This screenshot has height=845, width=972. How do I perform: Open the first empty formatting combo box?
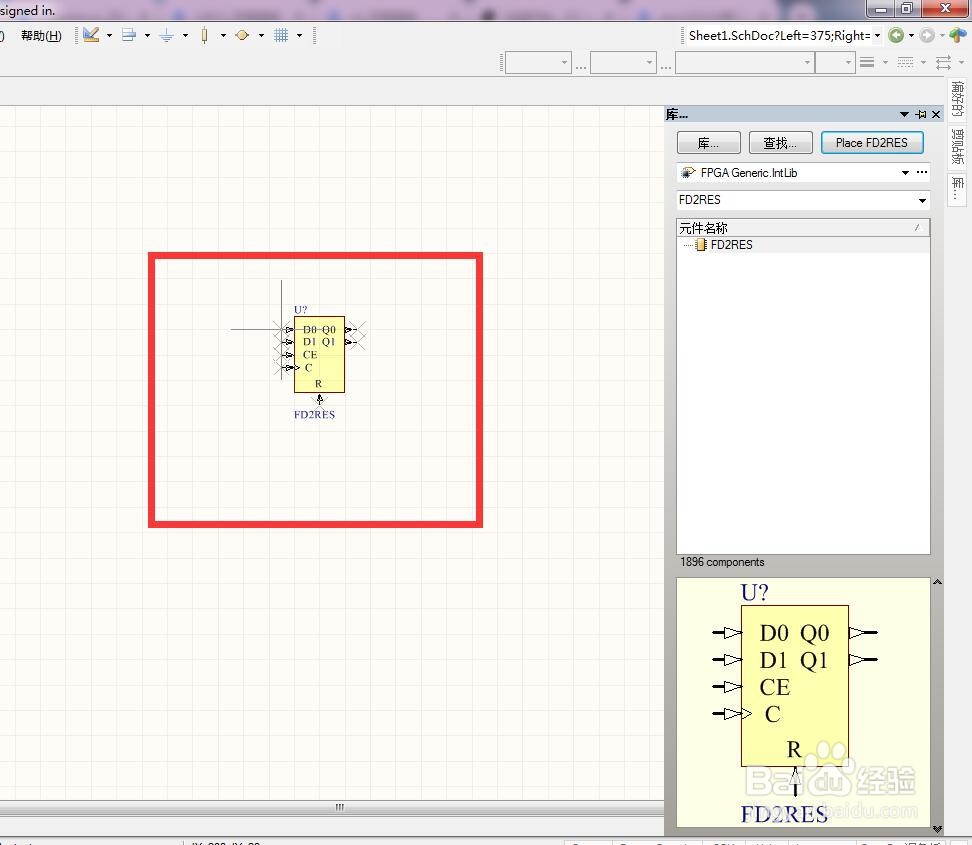coord(538,63)
